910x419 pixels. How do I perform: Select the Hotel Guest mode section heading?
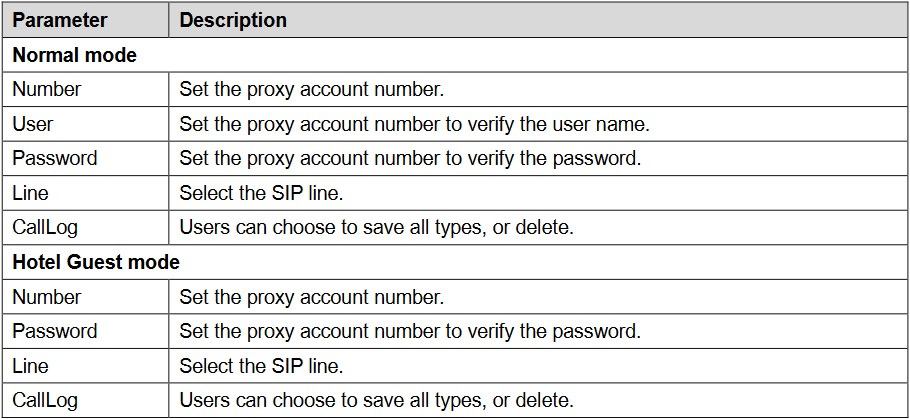click(96, 263)
